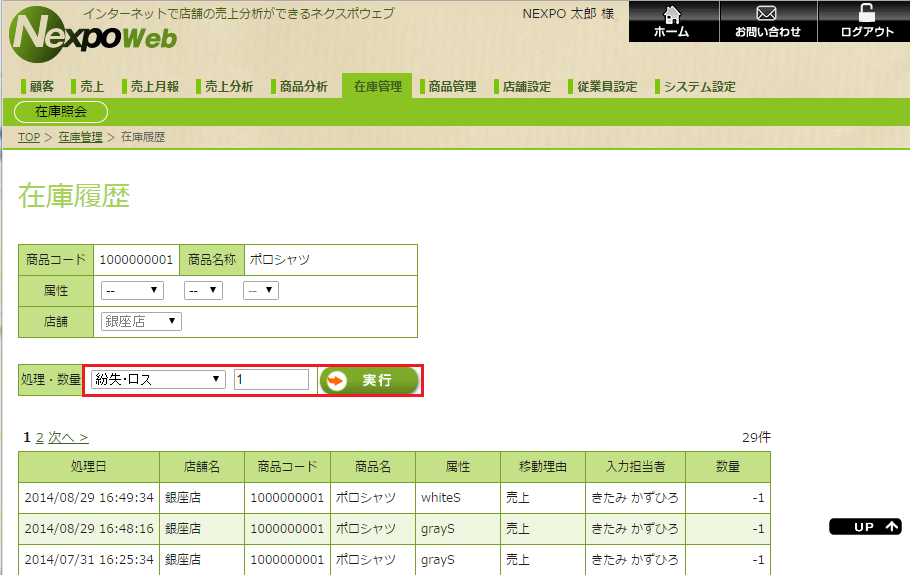Click the 在庫管理 breadcrumb link
This screenshot has width=910, height=575.
click(x=80, y=137)
